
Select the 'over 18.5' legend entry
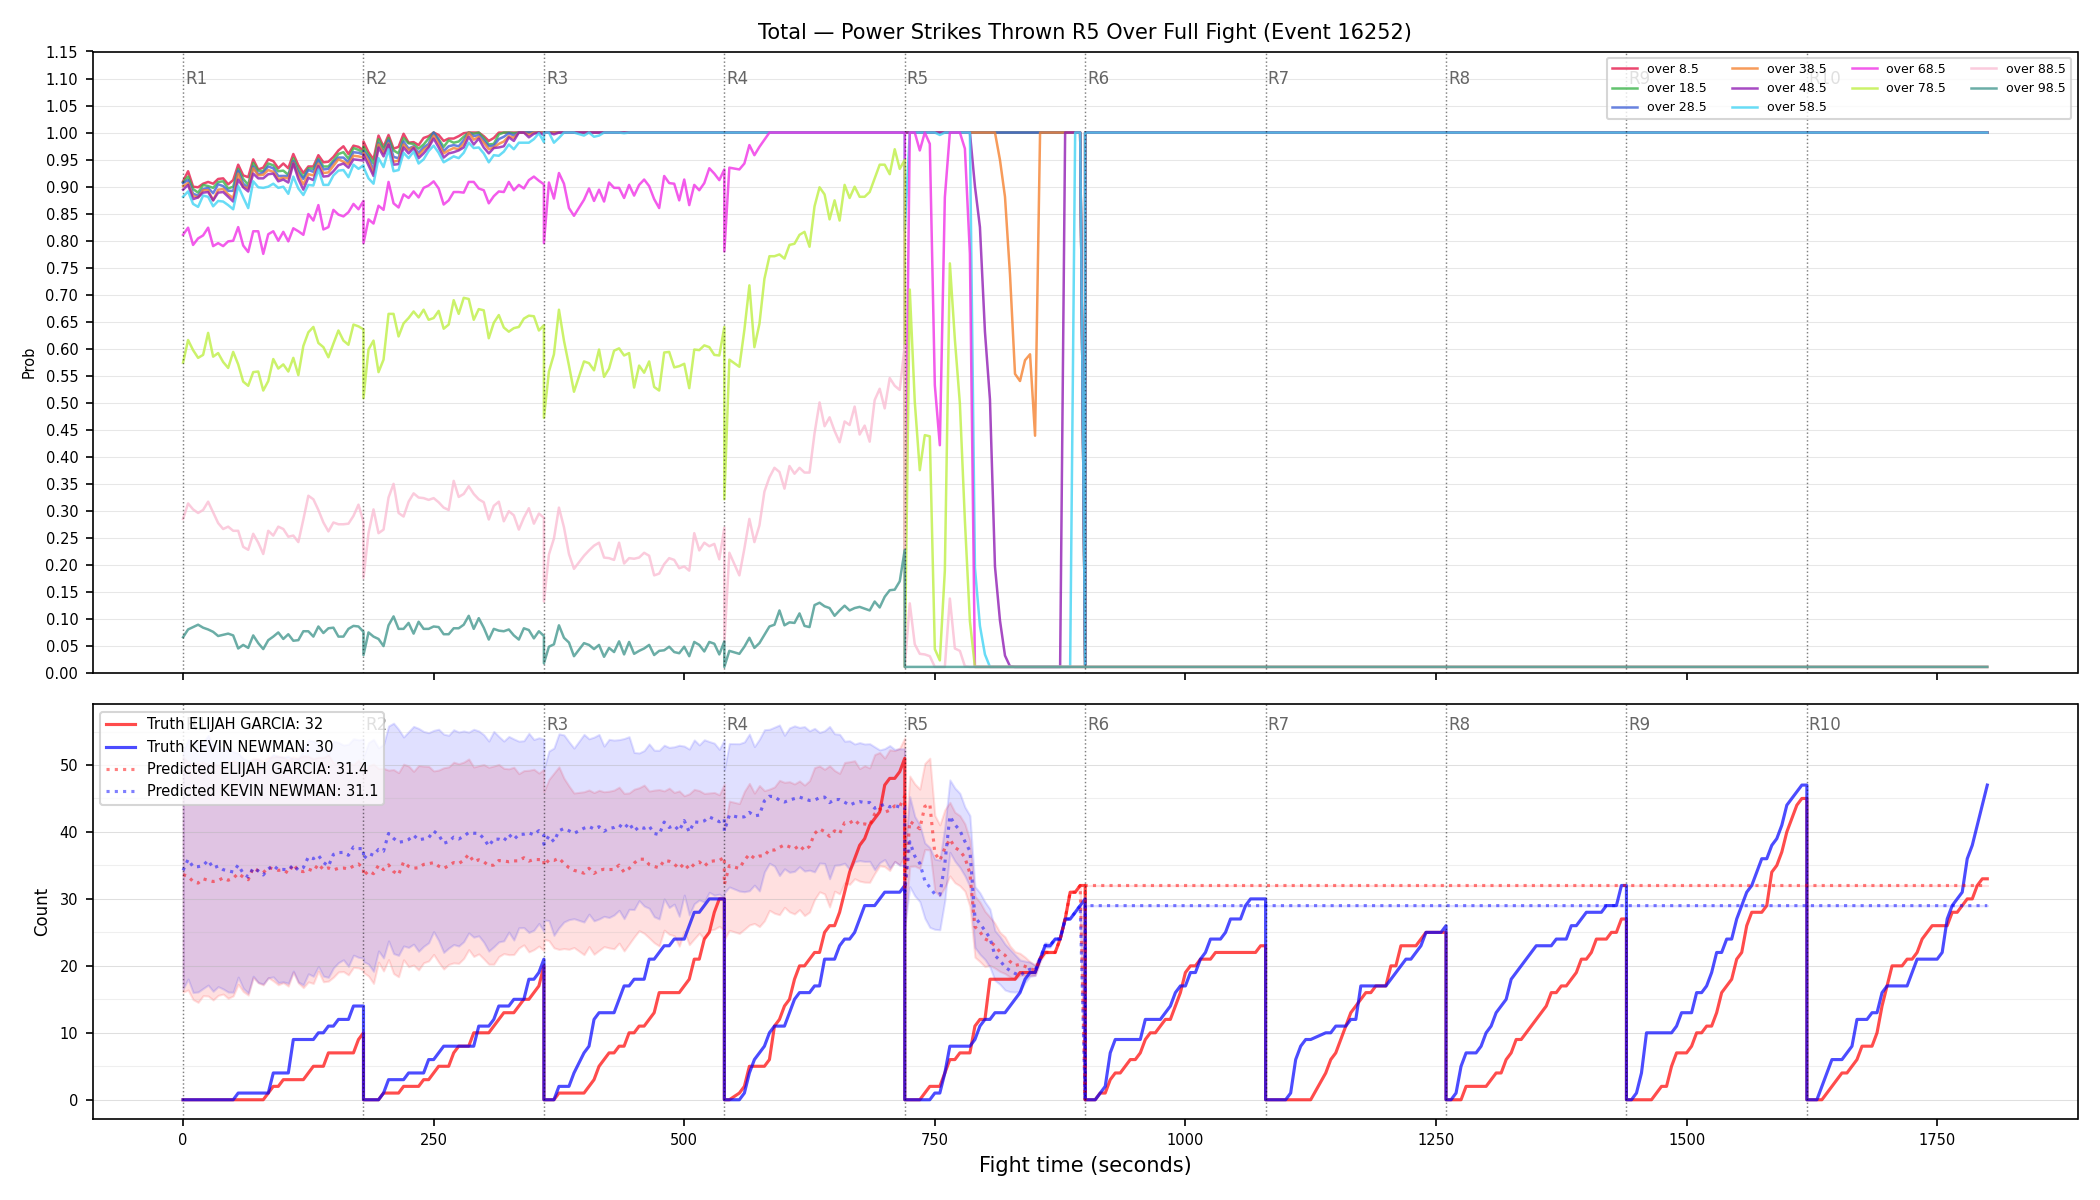point(1659,88)
